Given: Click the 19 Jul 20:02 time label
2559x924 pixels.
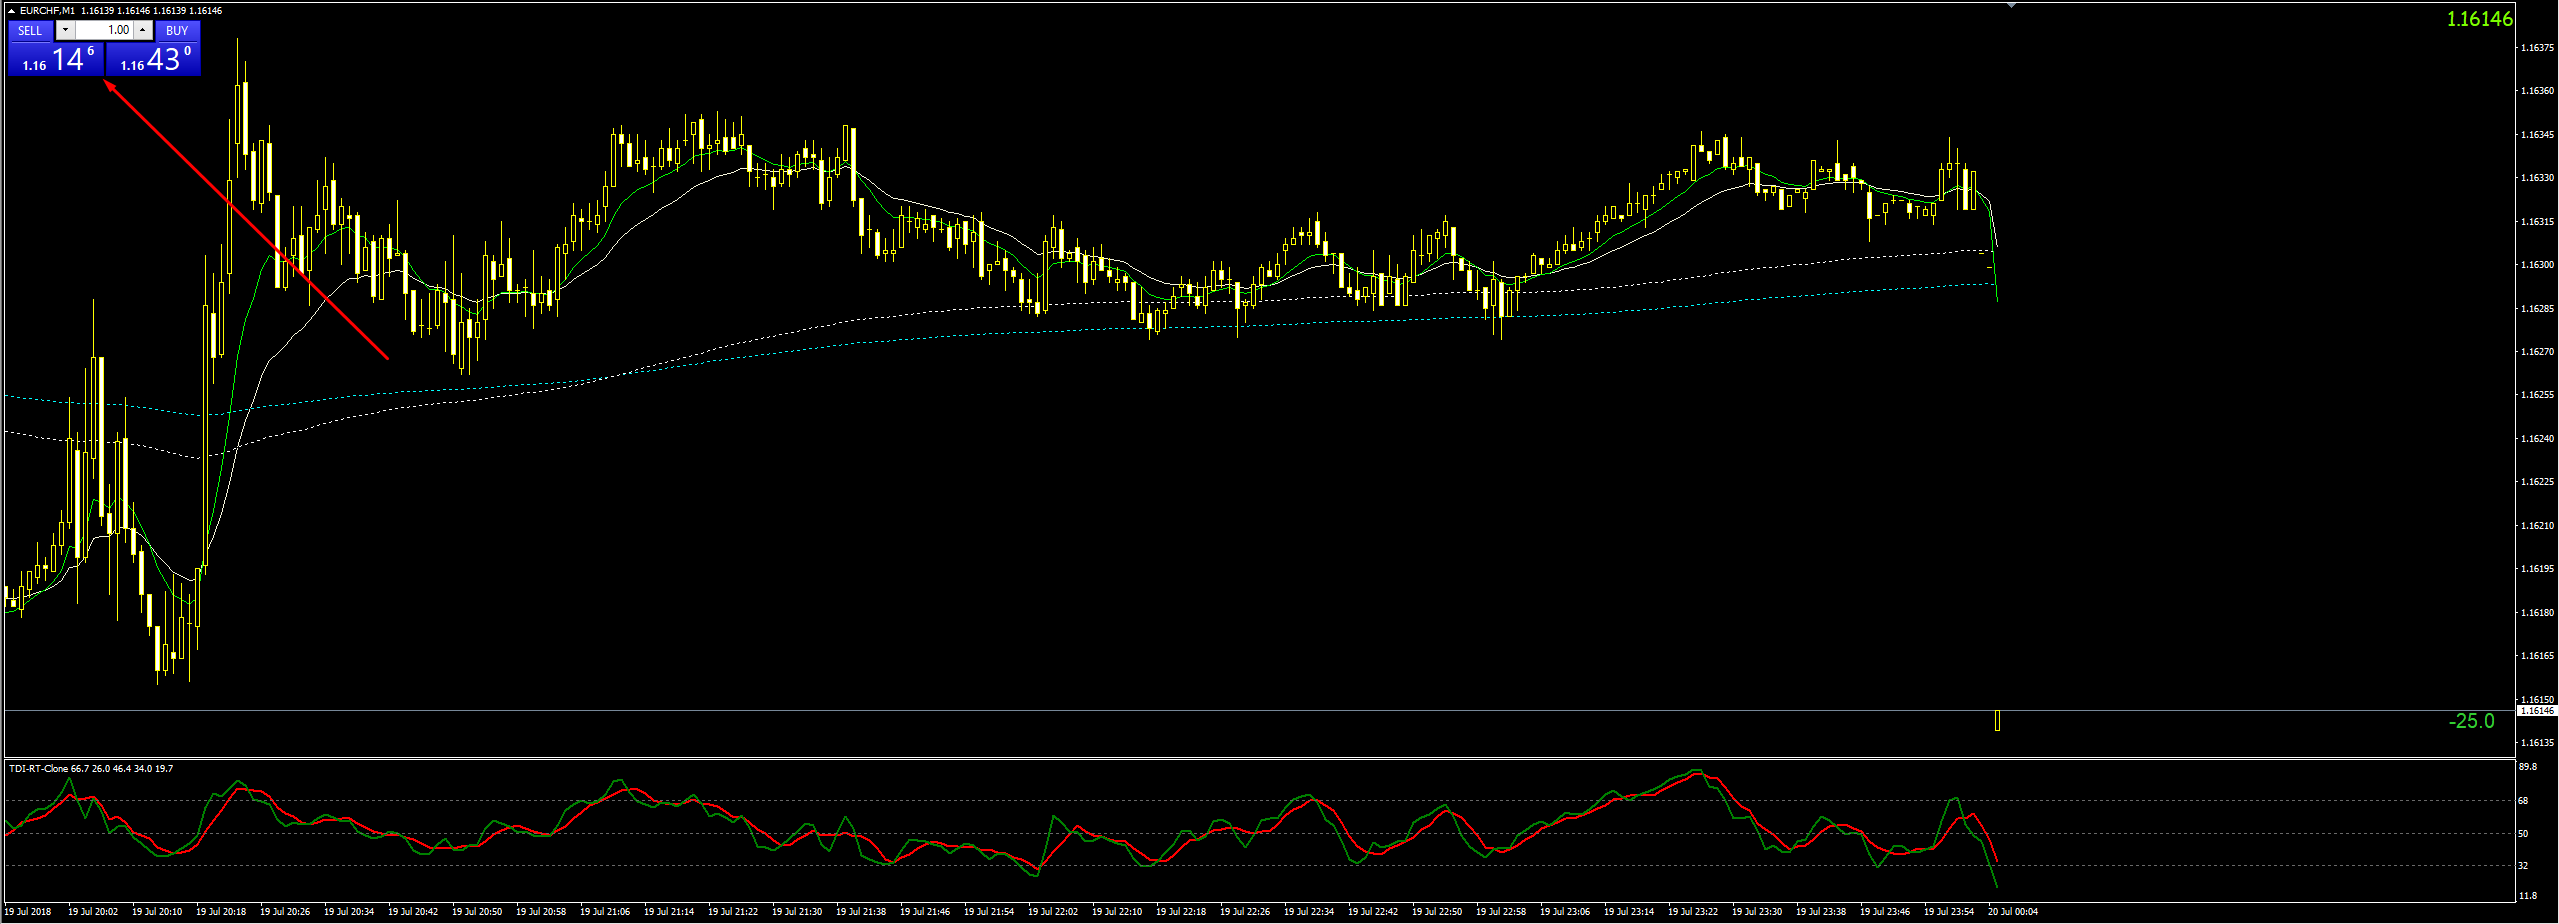Looking at the screenshot, I should (x=93, y=911).
